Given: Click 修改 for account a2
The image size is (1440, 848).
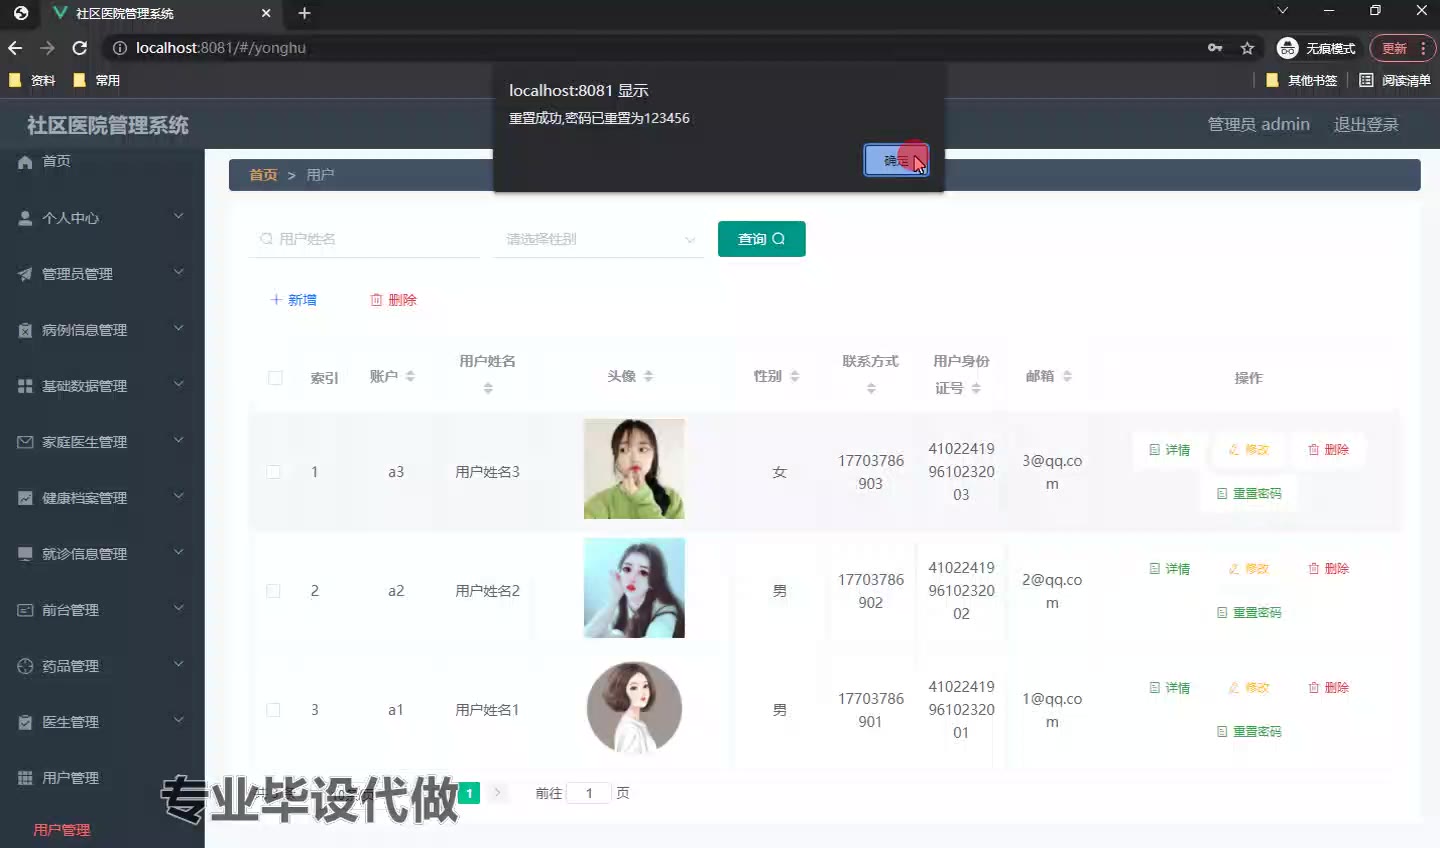Looking at the screenshot, I should click(x=1249, y=569).
